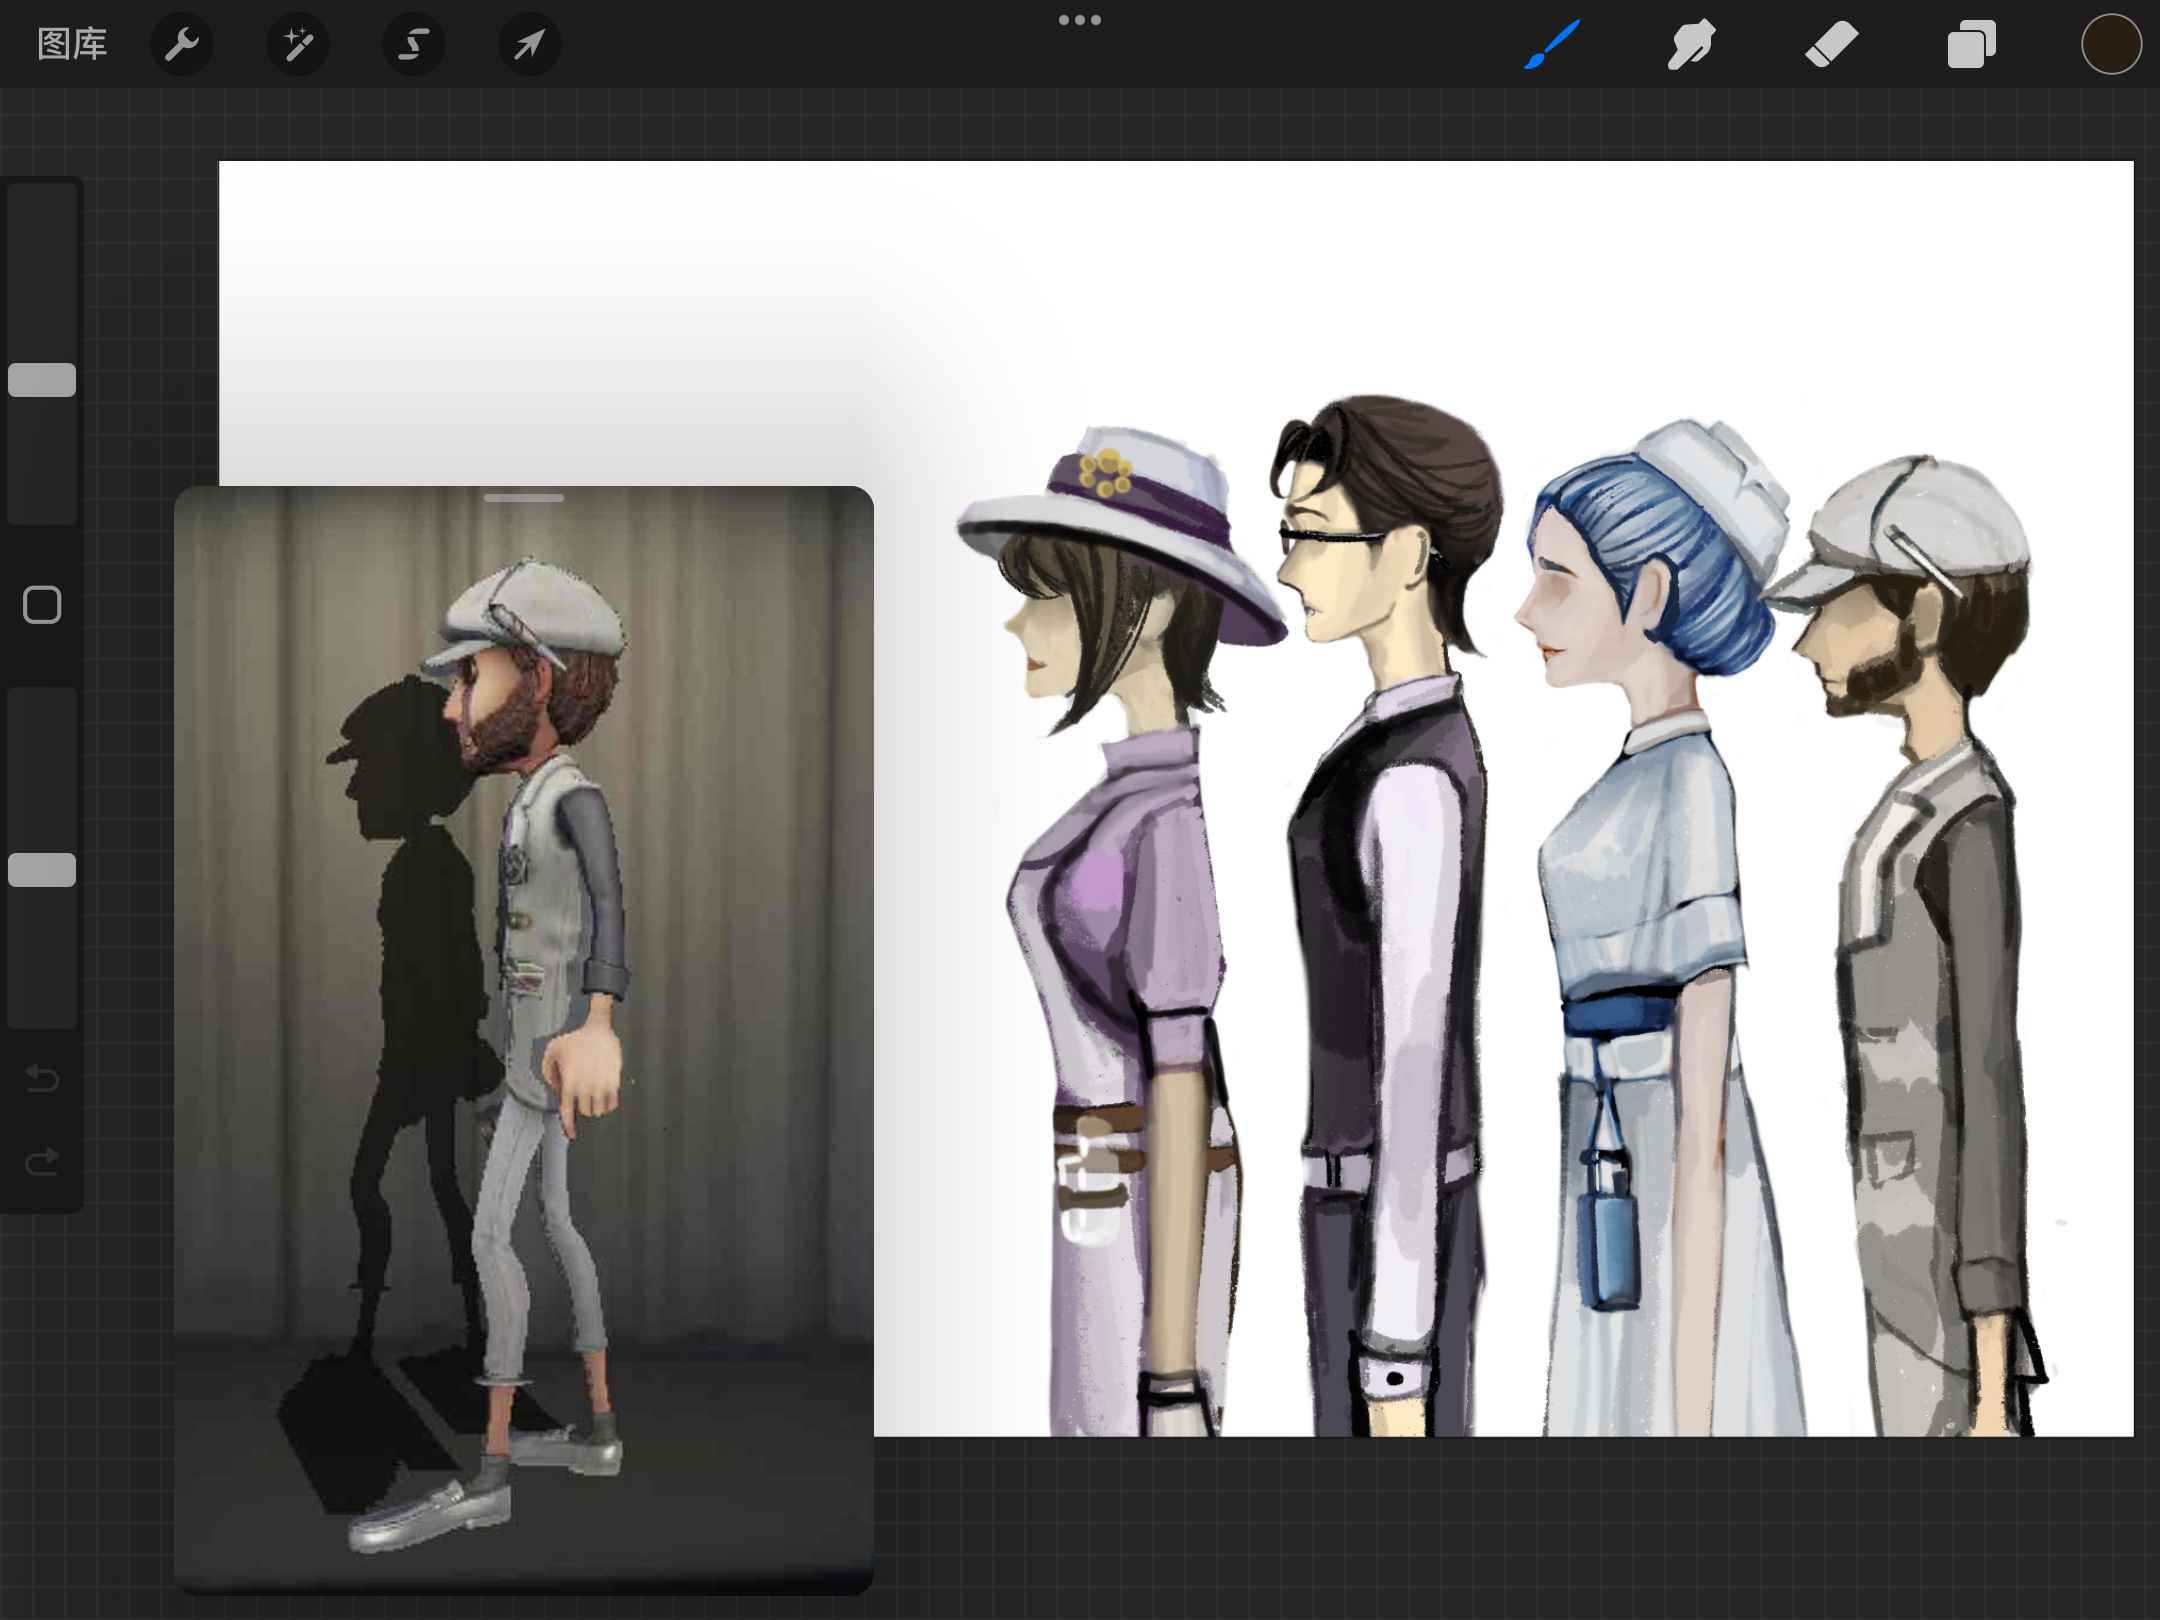Tap the square modify button in sidebar
The image size is (2160, 1620).
pos(42,605)
